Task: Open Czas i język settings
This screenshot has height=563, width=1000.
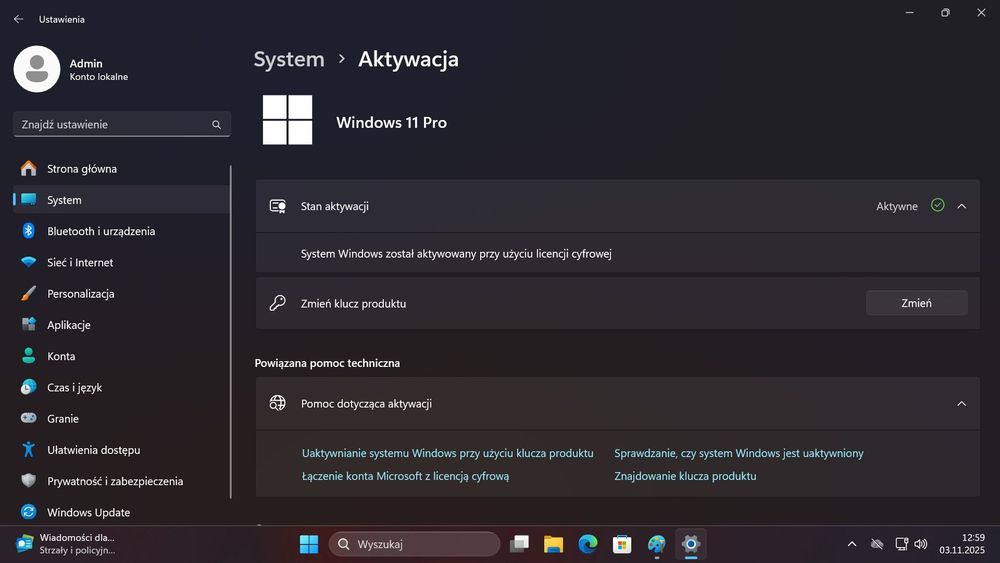Action: coord(121,387)
